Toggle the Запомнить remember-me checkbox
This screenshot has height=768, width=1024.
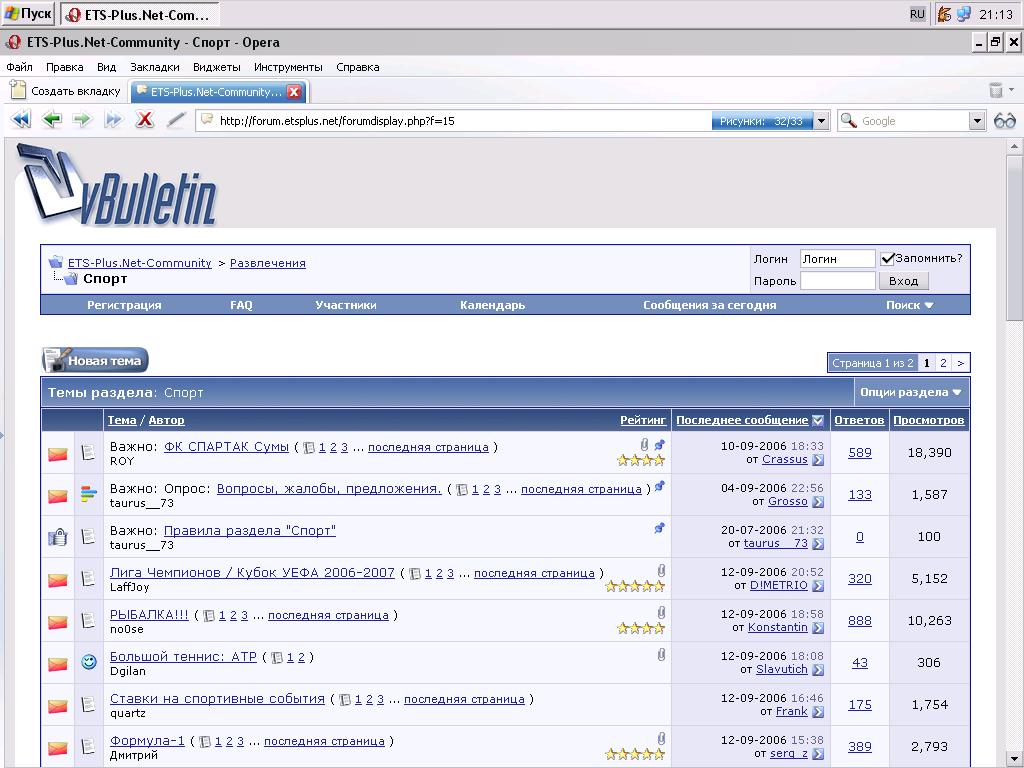click(887, 258)
